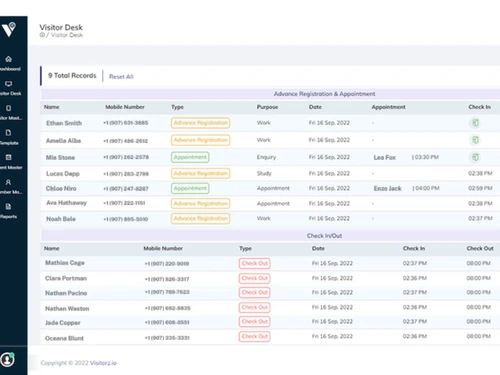This screenshot has width=500, height=375.
Task: Select the name Amelia Alba
Action: [63, 141]
